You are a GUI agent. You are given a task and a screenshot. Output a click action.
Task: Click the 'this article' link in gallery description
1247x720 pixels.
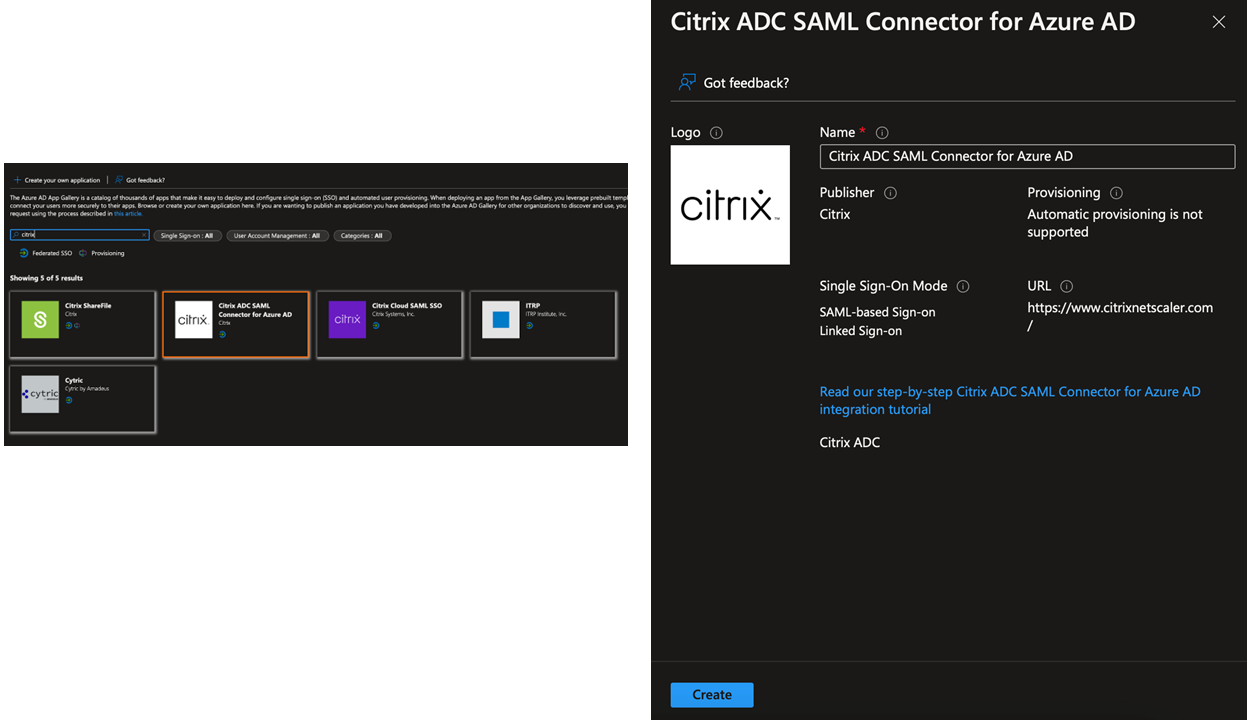click(128, 214)
